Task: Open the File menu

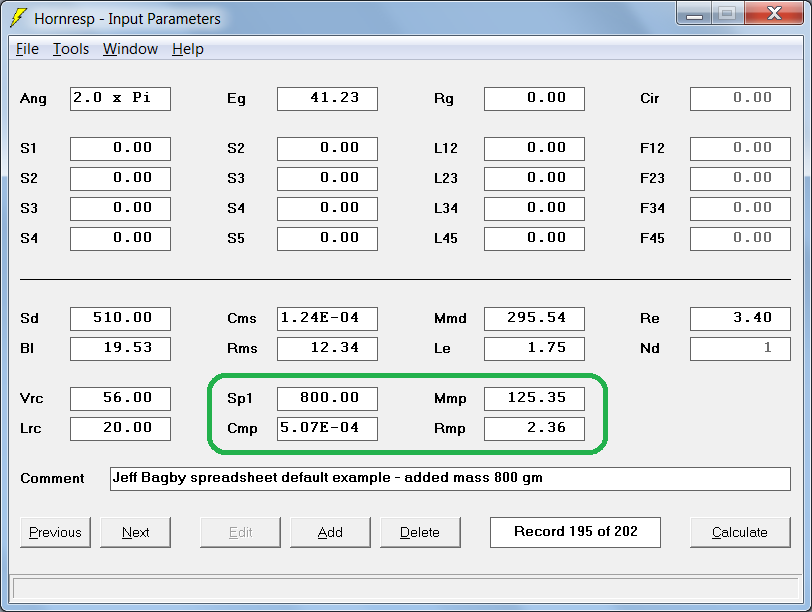Action: pyautogui.click(x=27, y=49)
